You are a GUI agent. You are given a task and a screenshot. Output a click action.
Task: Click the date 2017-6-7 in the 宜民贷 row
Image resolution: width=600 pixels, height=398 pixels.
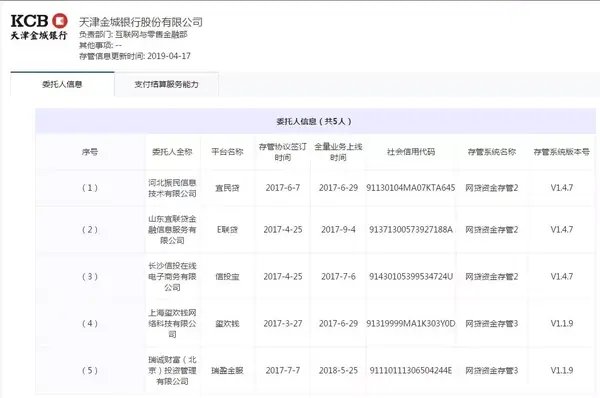tap(283, 188)
